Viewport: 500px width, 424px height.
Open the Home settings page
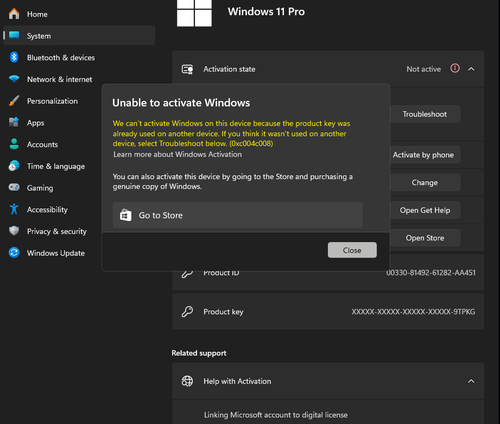pos(79,14)
